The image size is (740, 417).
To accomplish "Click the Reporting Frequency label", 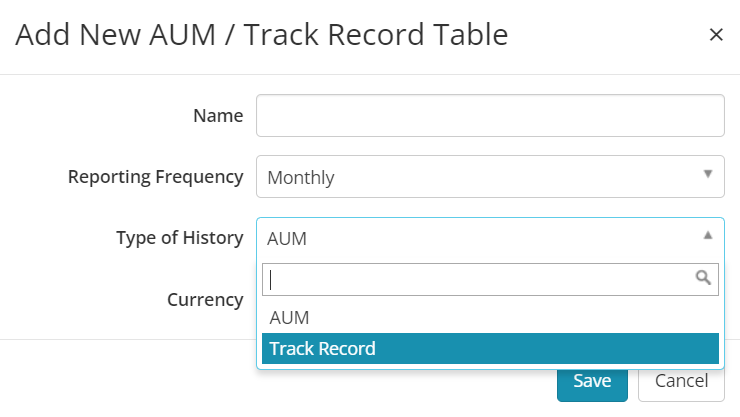I will [x=155, y=177].
